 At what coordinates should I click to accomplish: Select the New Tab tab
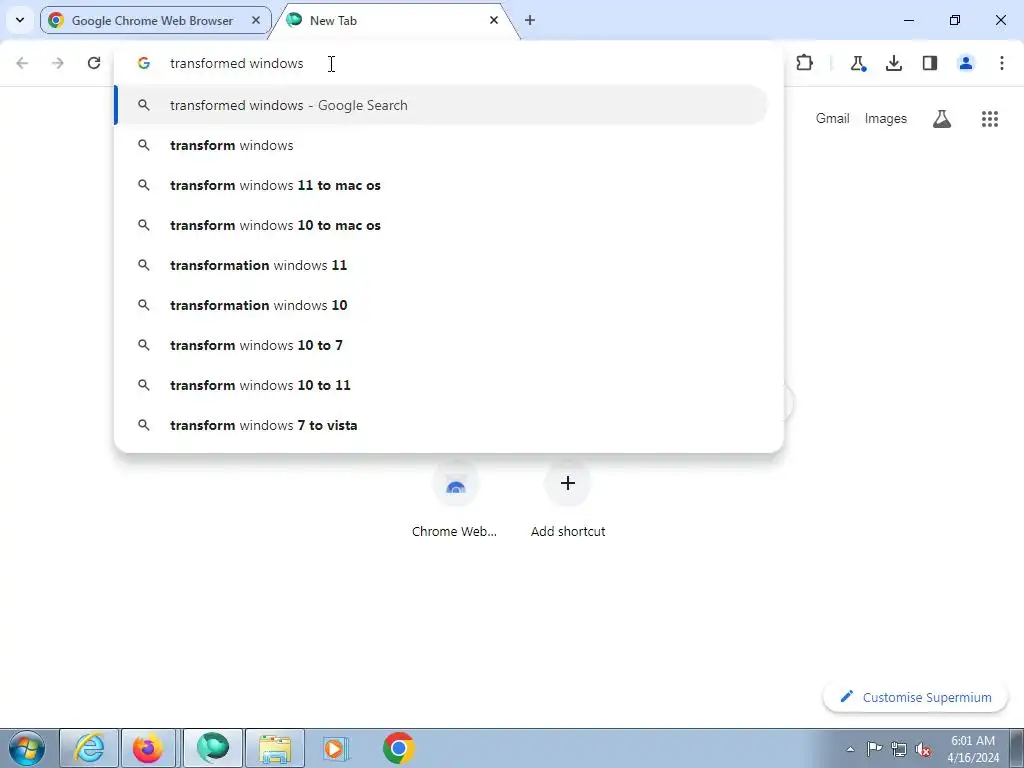pyautogui.click(x=394, y=20)
